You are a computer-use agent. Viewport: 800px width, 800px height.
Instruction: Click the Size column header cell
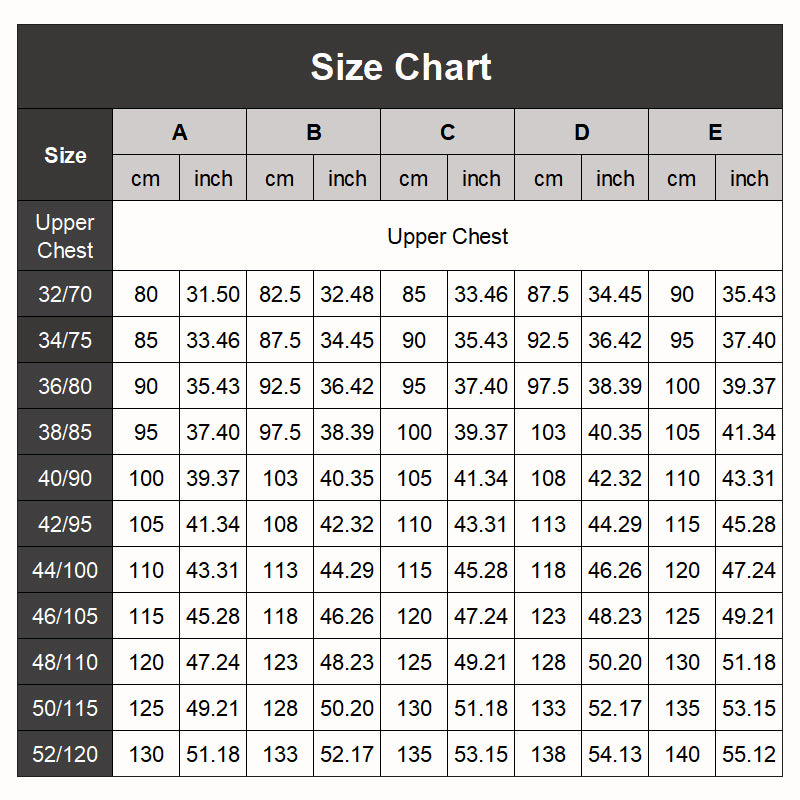click(x=65, y=155)
